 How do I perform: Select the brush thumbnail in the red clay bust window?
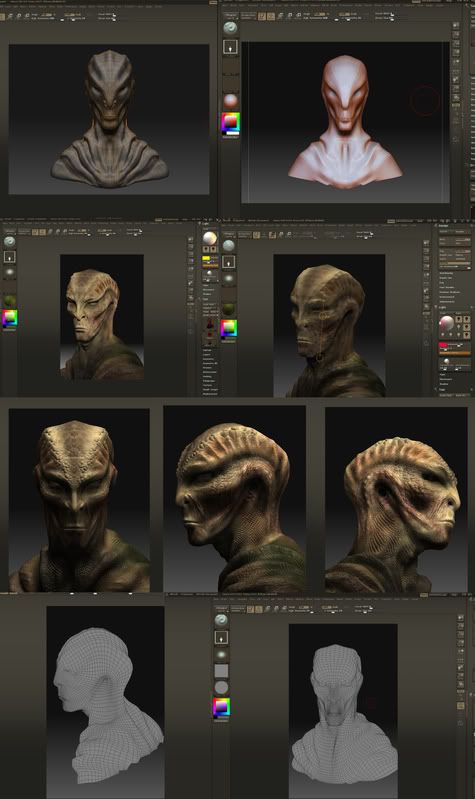point(230,28)
